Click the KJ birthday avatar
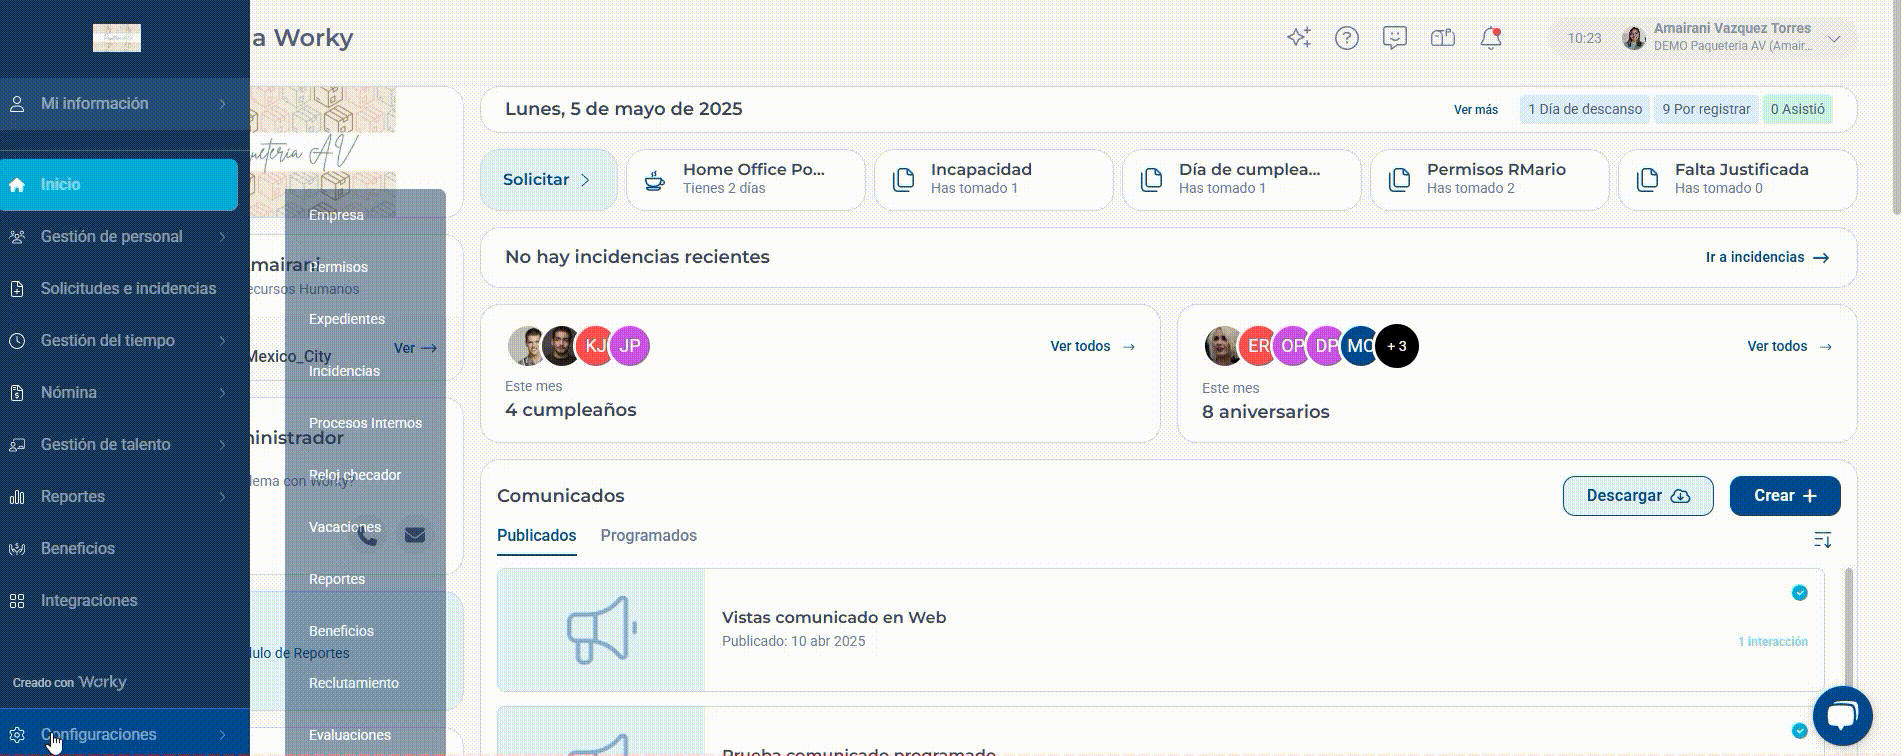Screen dimensions: 1902x756 pos(596,346)
